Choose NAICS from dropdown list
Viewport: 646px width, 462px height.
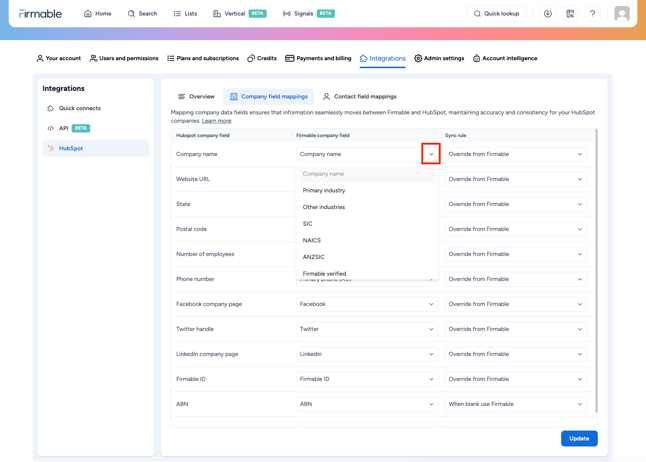(367, 240)
